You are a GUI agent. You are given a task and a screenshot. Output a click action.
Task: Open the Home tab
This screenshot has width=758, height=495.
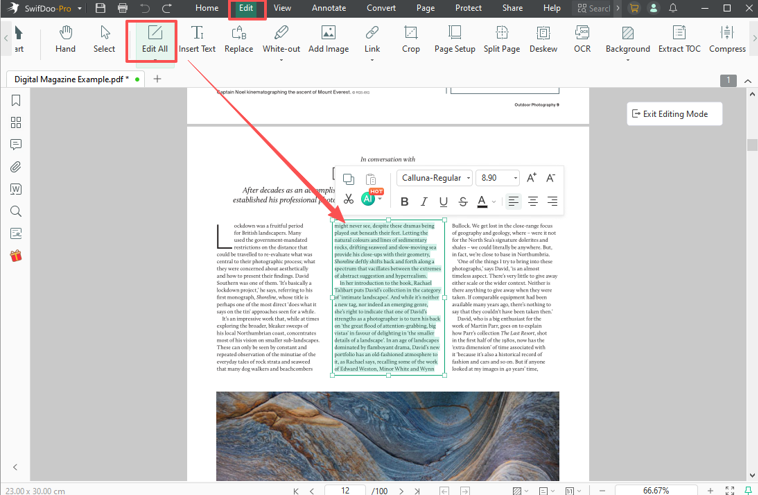(x=207, y=8)
